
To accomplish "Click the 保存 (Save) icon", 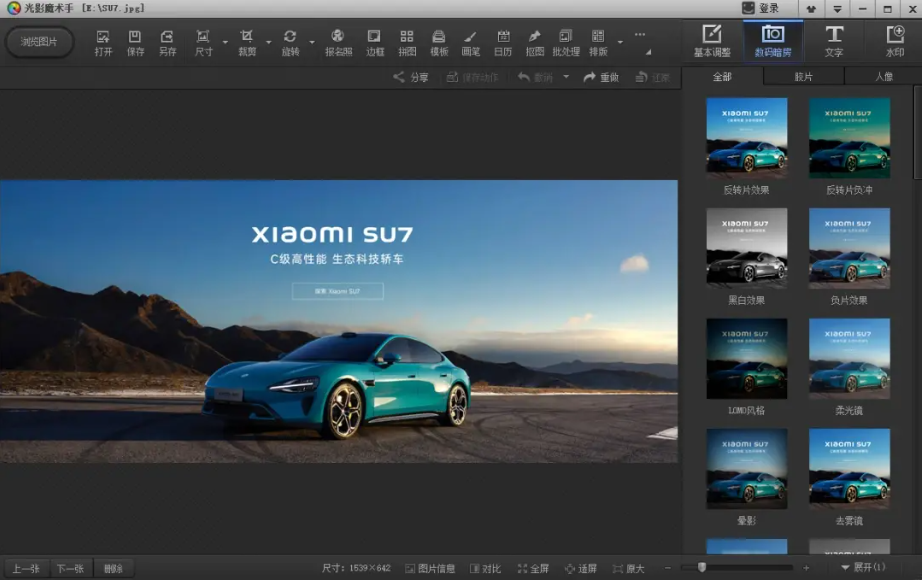I will [x=135, y=43].
